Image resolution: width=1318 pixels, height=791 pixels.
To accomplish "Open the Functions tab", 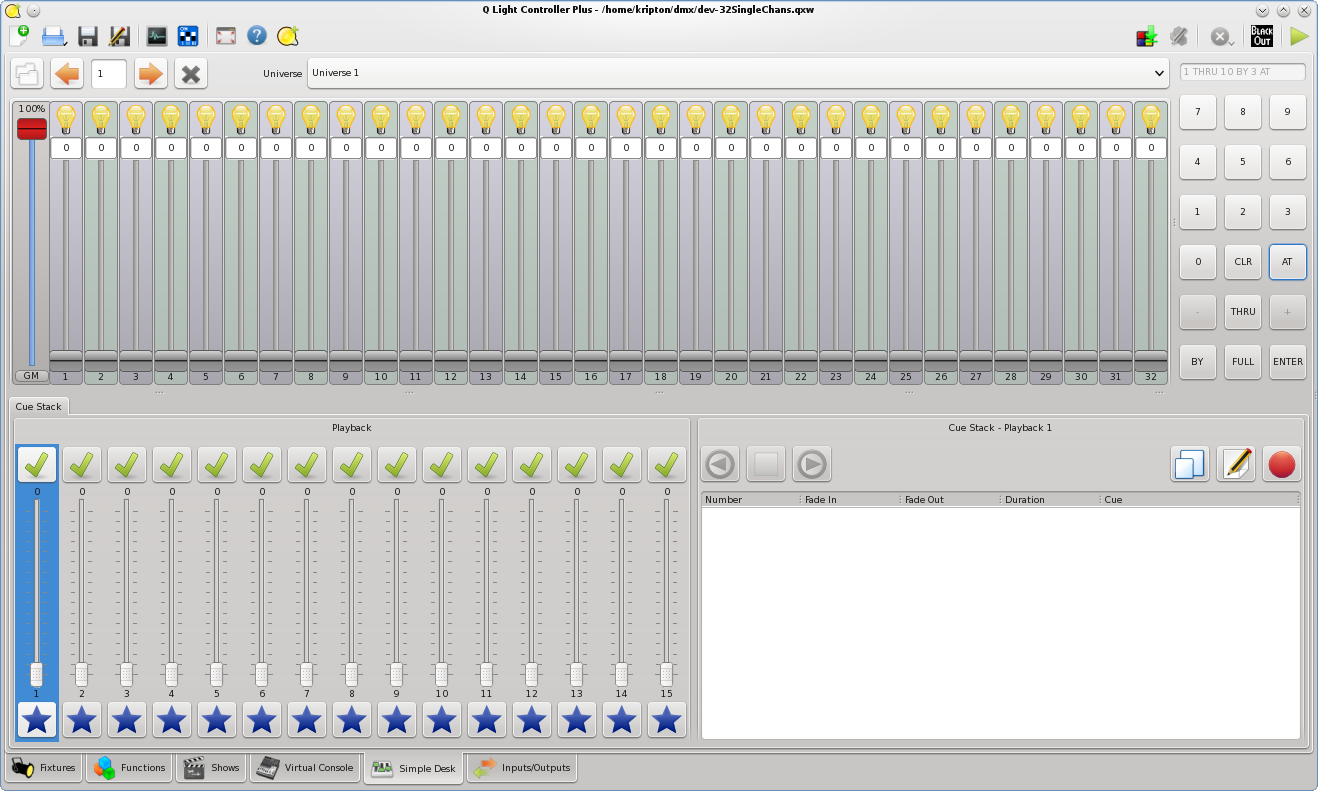I will (130, 768).
